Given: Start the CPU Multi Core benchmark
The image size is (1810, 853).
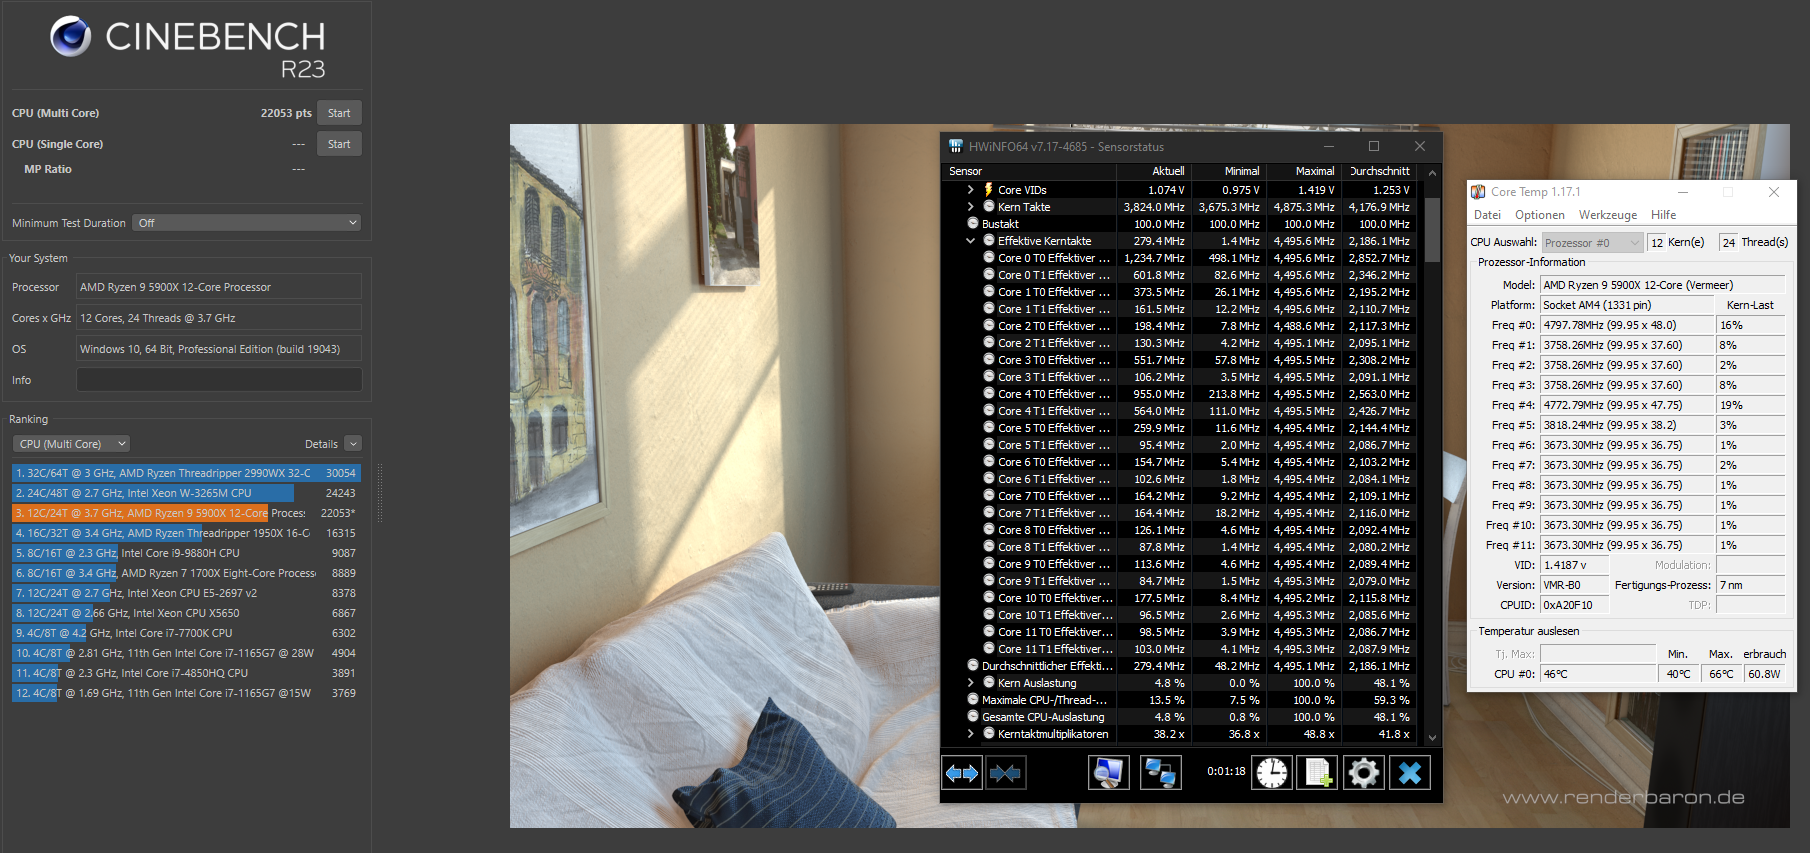Looking at the screenshot, I should [339, 113].
